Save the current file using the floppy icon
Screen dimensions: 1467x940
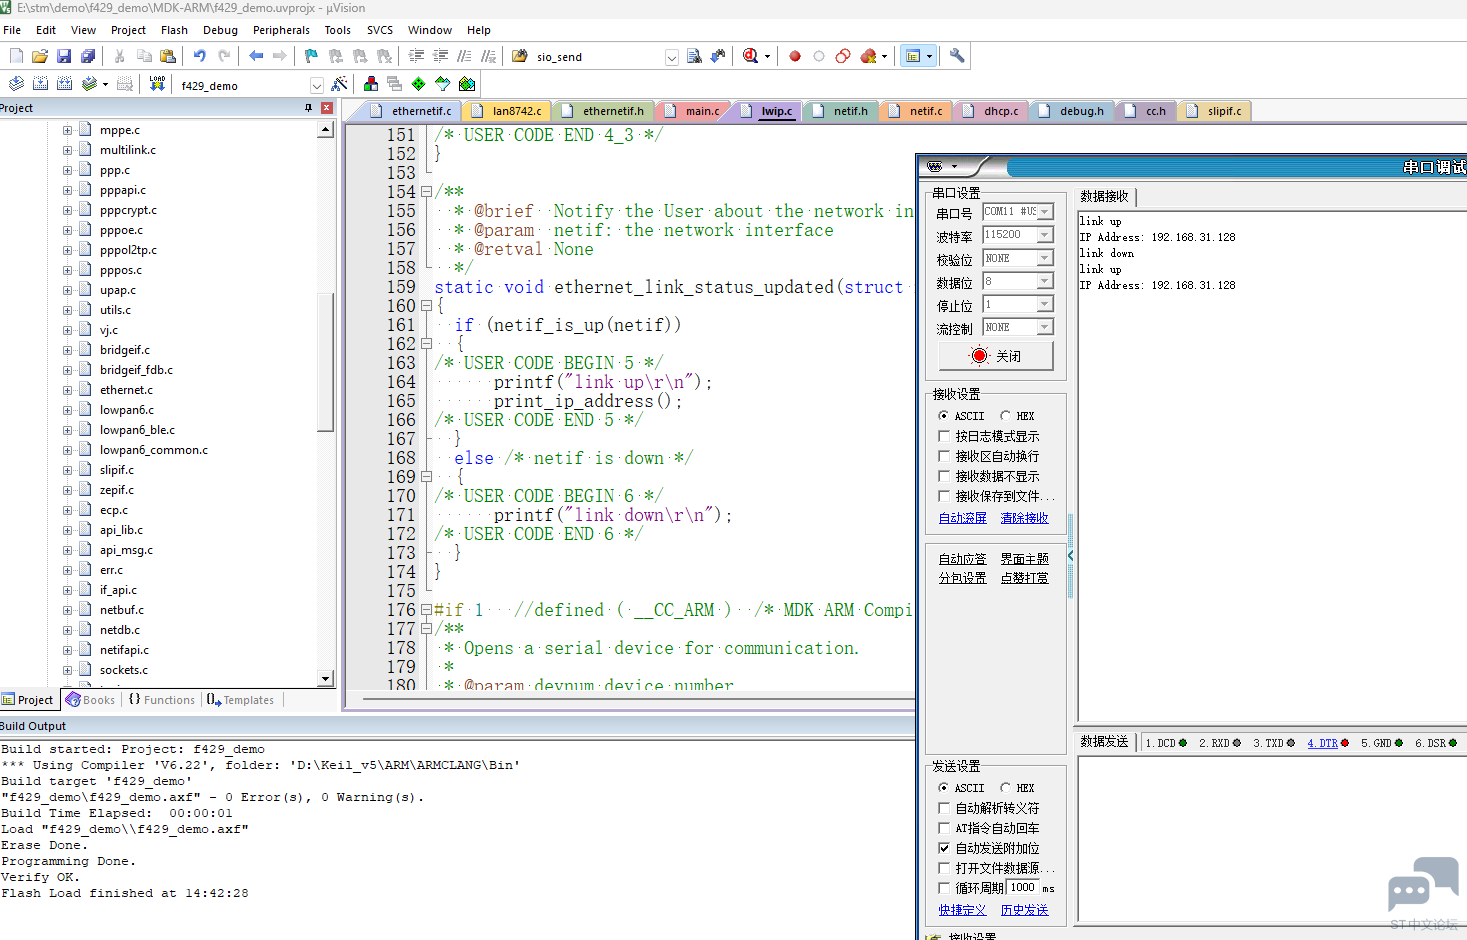coord(64,56)
